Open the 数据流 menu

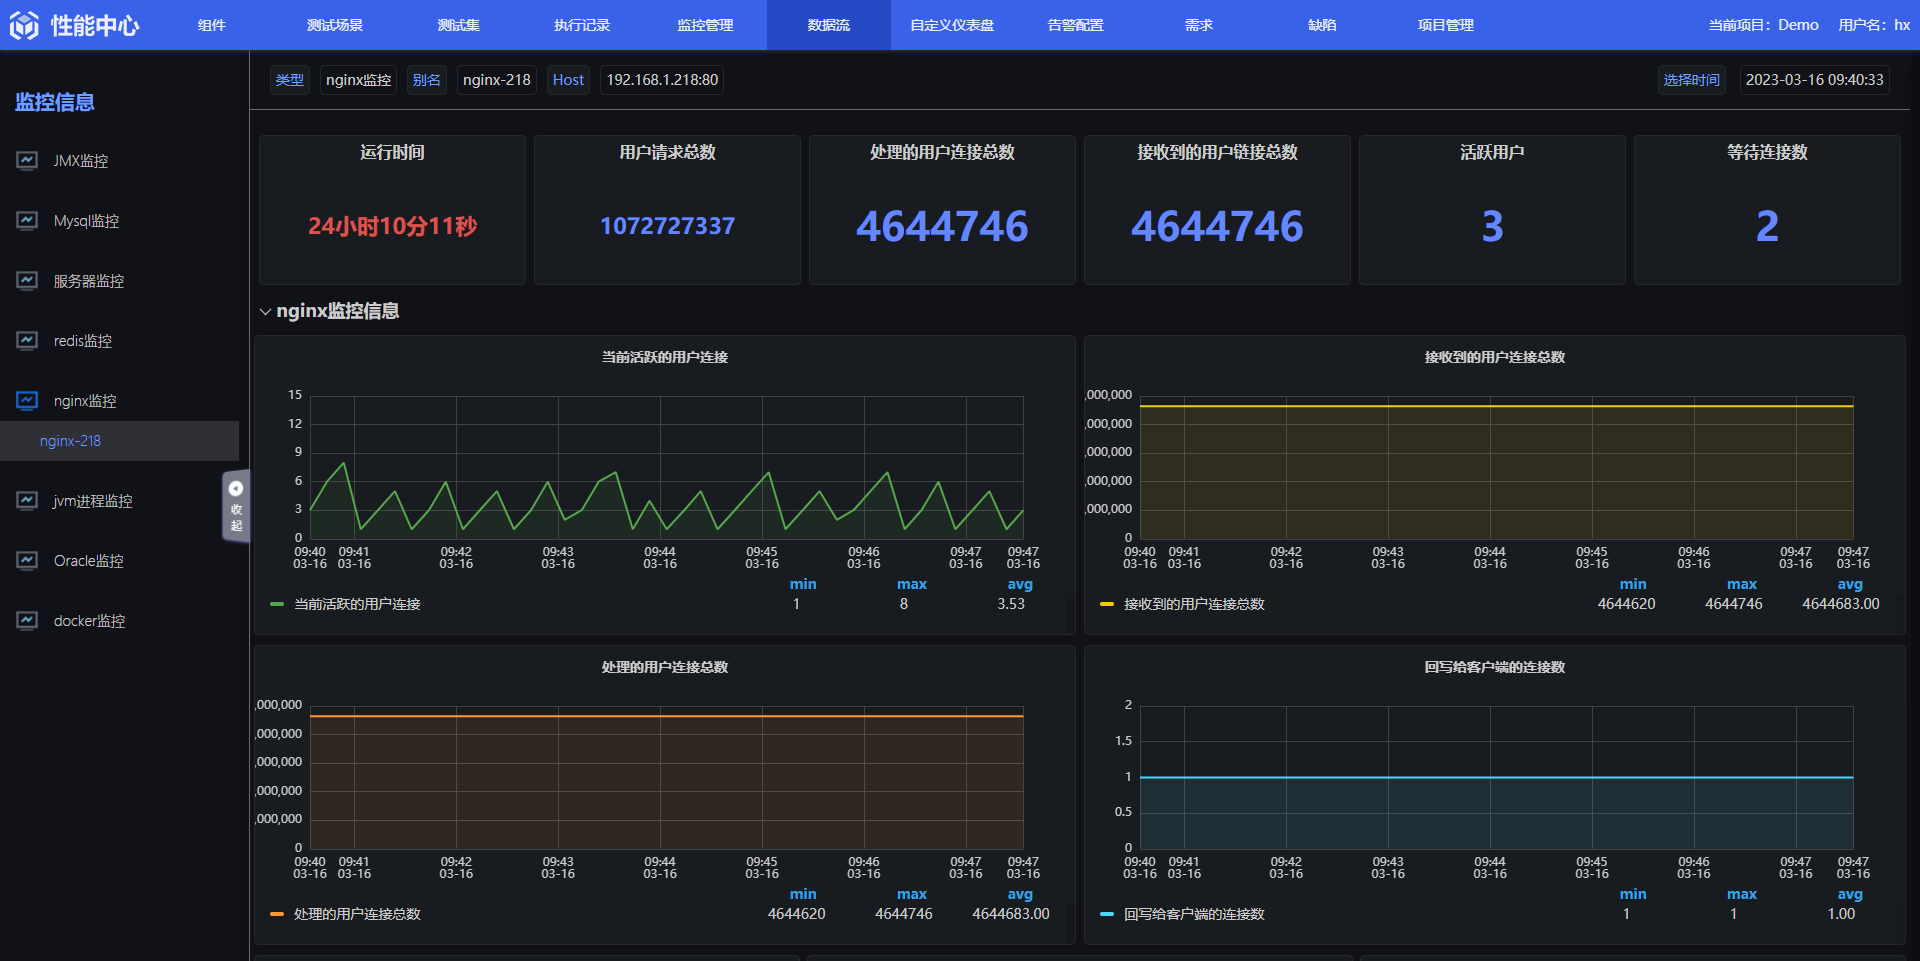coord(829,25)
